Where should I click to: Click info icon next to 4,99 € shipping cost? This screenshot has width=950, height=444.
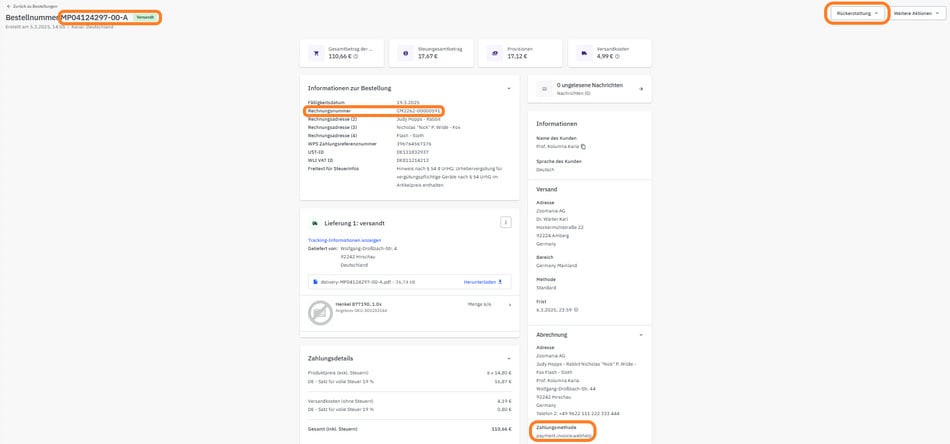615,56
